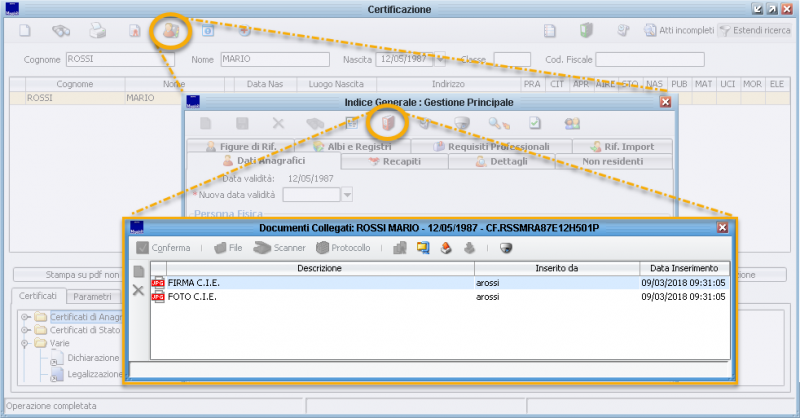Click the X delete icon beside document list

coord(138,290)
